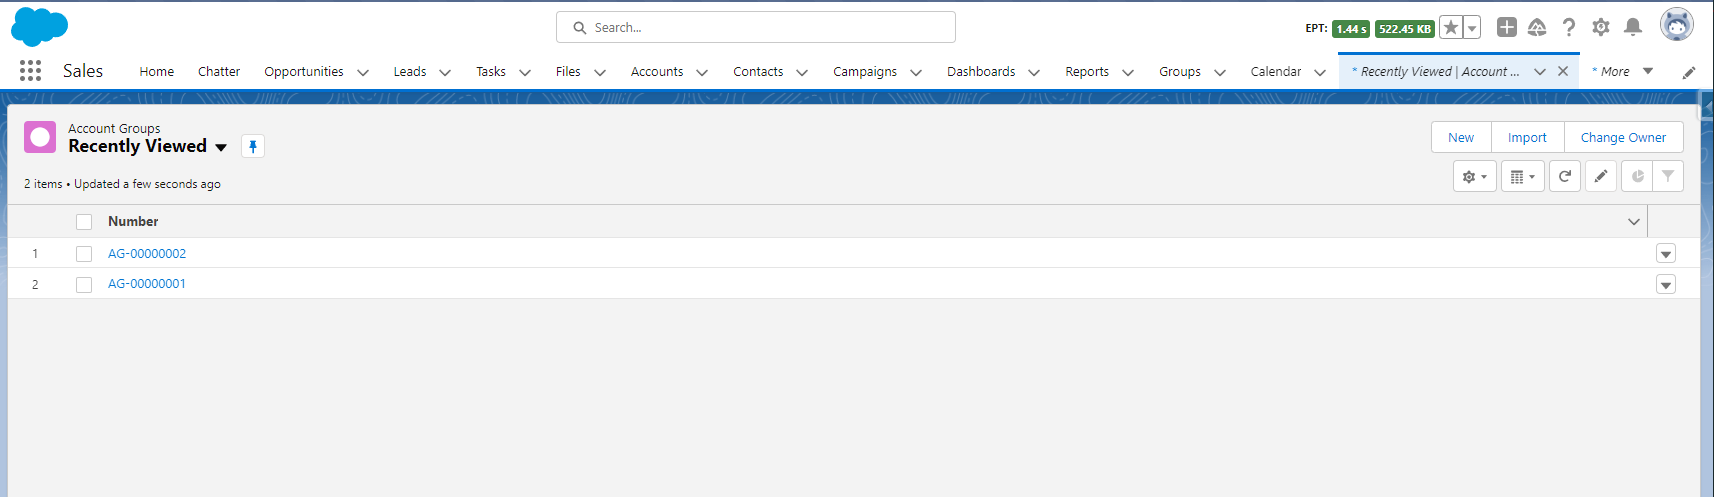
Task: Open the question mark Help menu
Action: 1568,27
